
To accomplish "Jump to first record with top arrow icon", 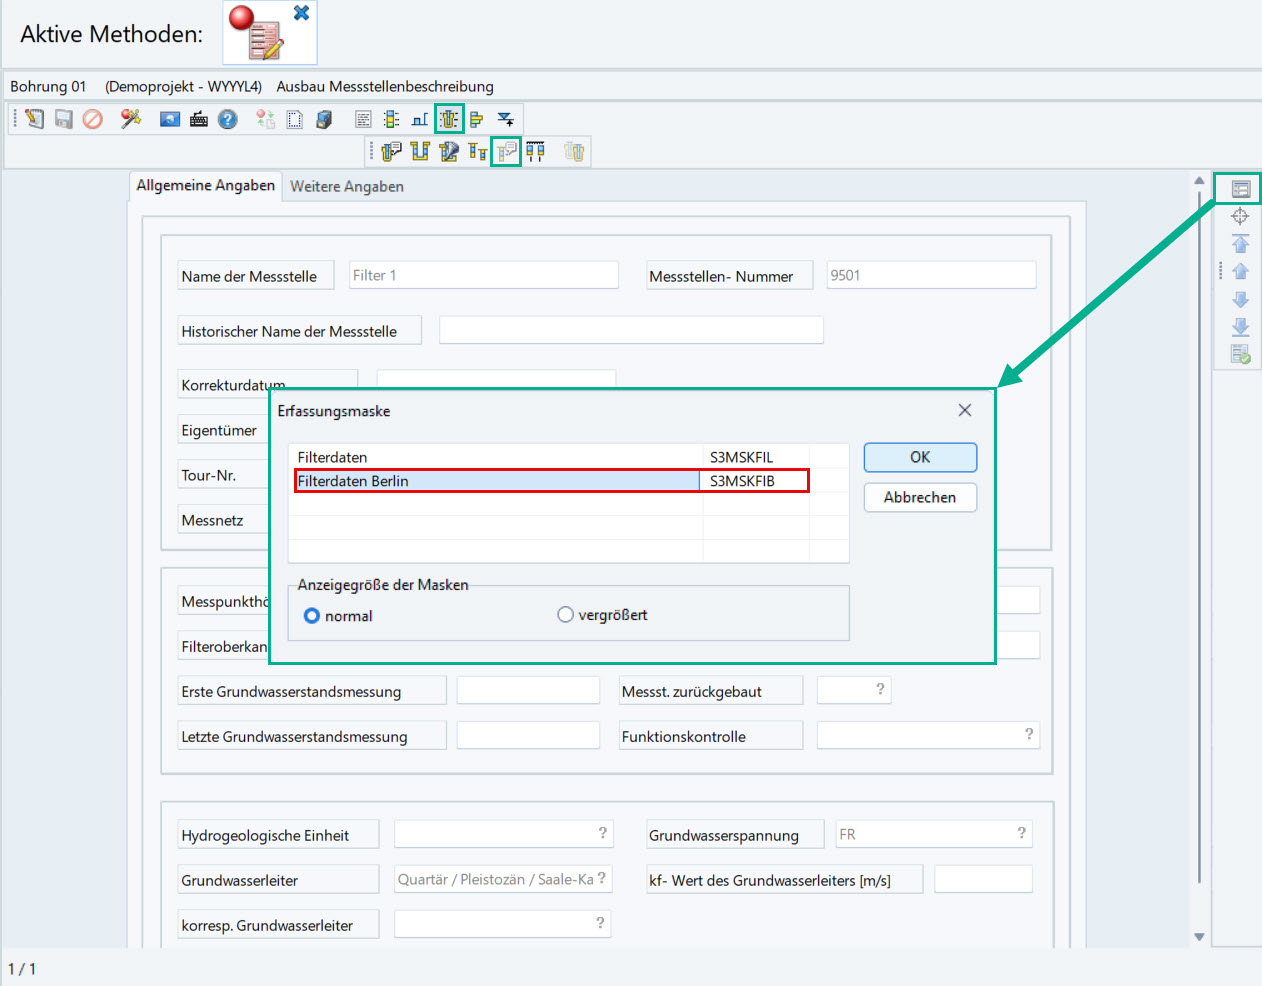I will pos(1240,244).
